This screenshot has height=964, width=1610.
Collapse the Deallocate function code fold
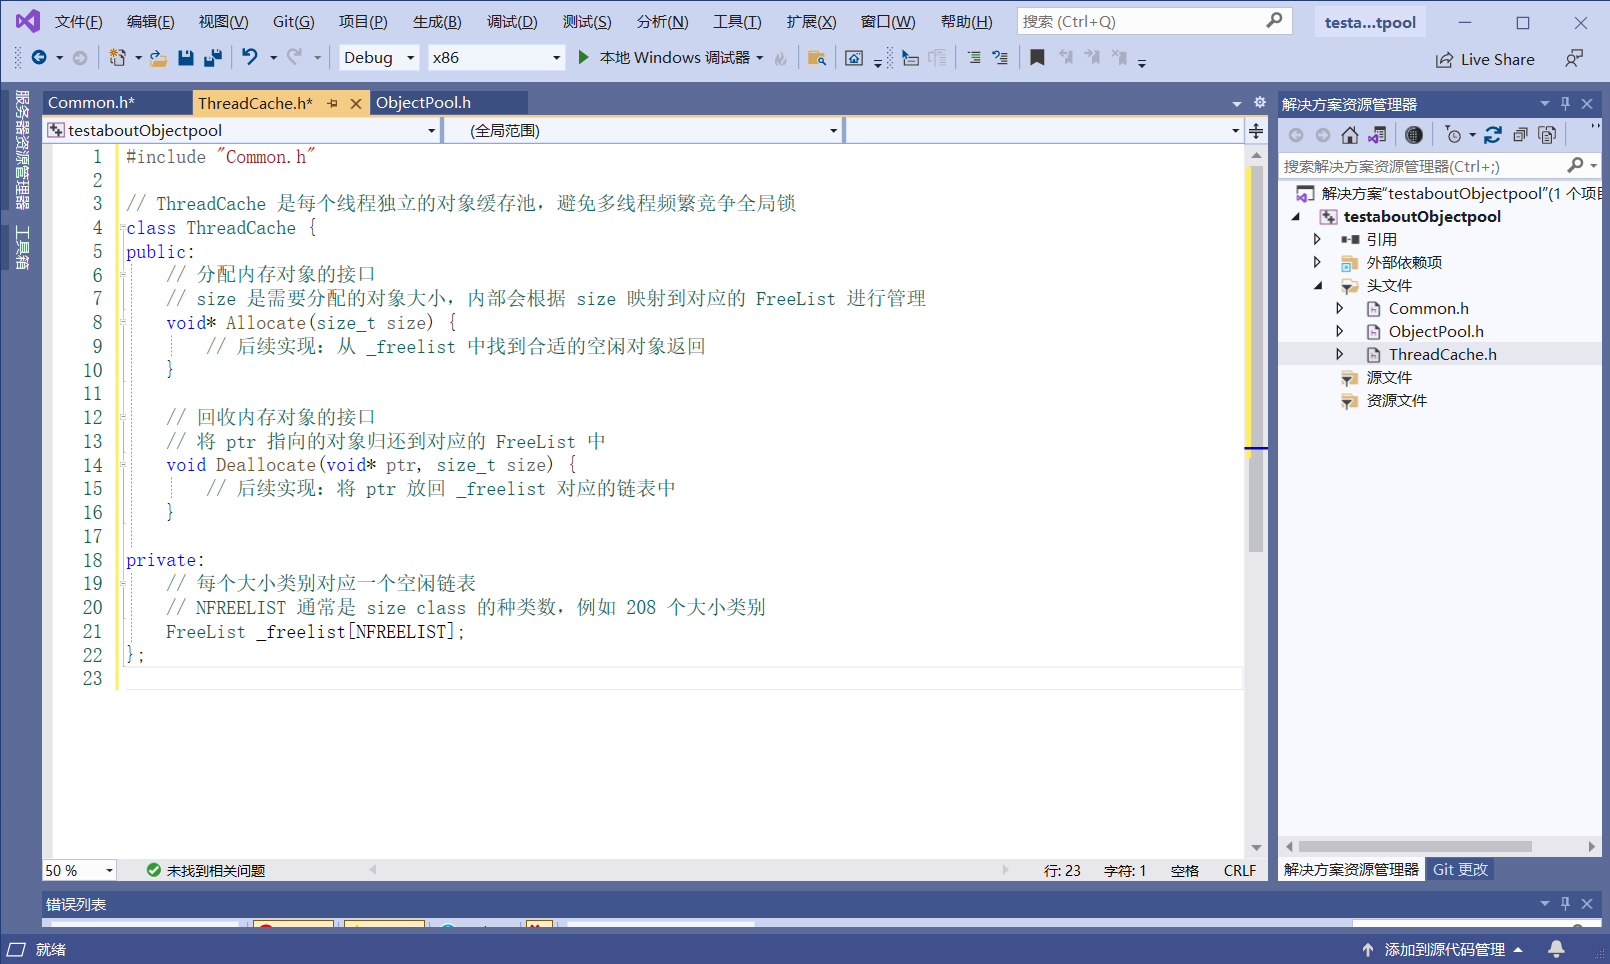[123, 465]
